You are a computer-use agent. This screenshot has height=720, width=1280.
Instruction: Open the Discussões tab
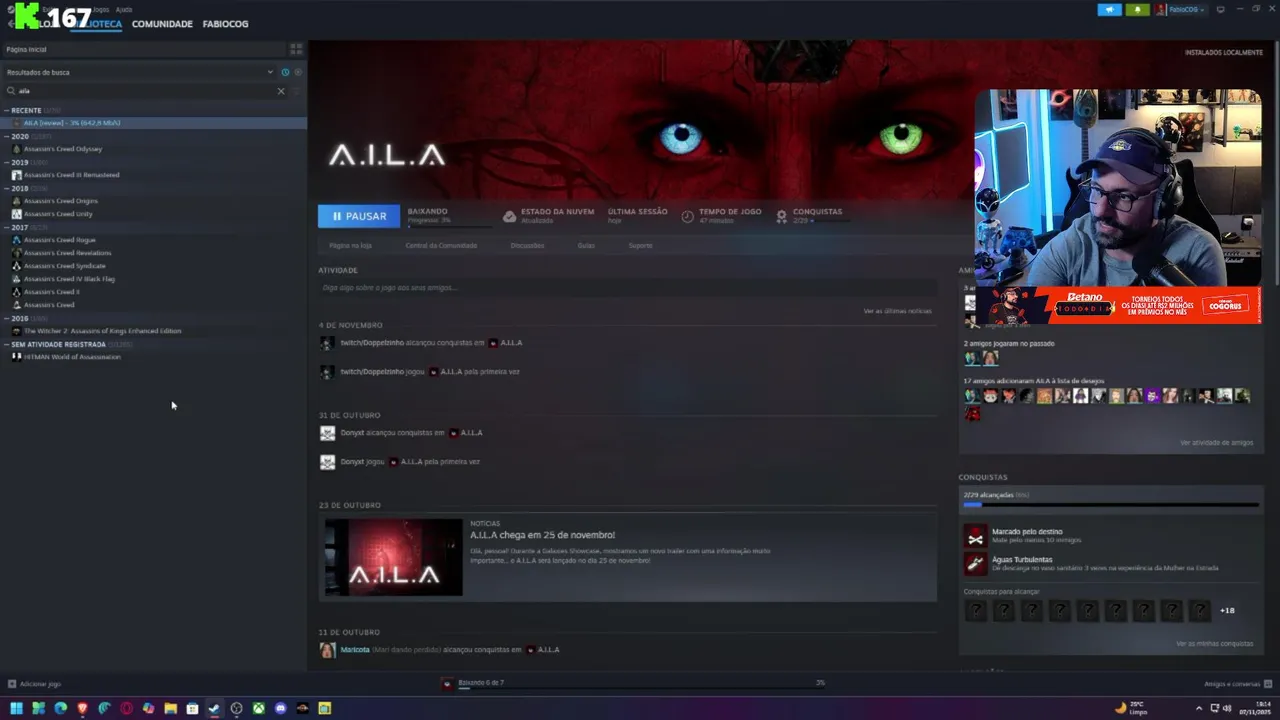click(x=527, y=245)
